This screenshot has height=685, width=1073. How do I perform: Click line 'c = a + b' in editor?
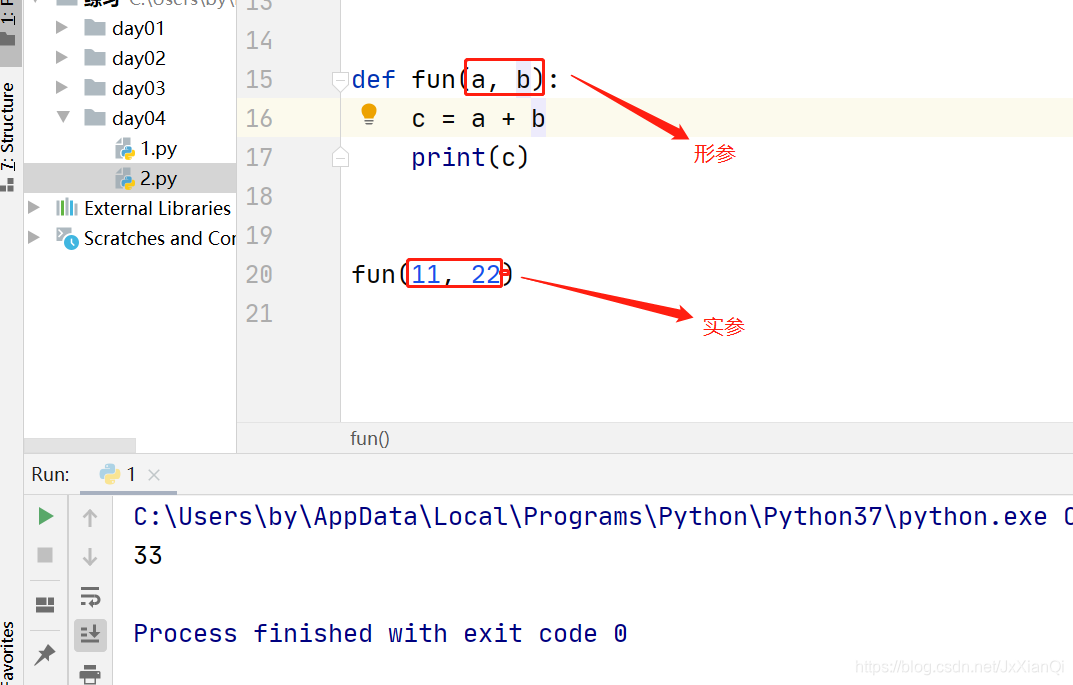click(x=478, y=119)
